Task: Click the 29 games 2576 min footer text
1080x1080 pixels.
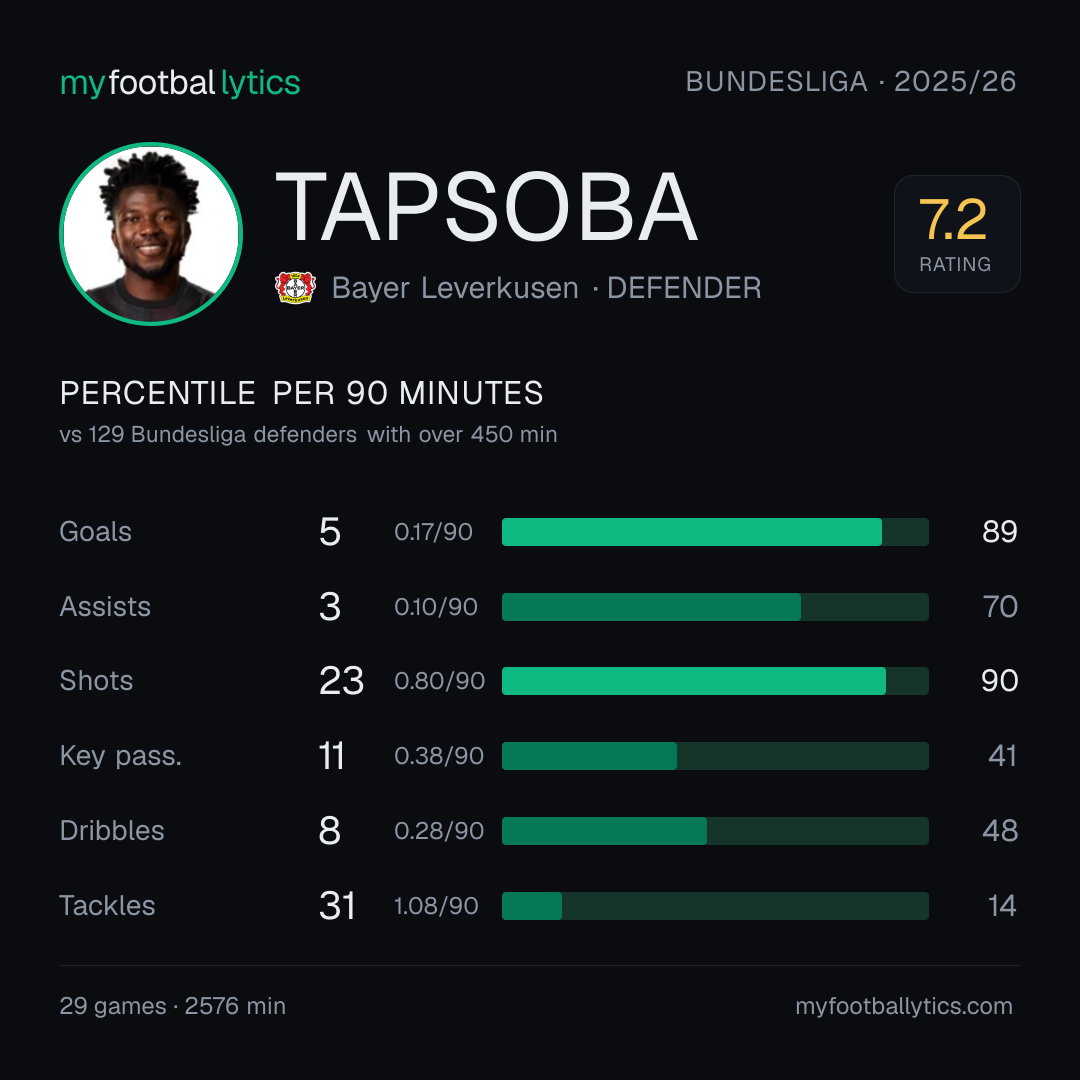Action: click(x=173, y=1006)
